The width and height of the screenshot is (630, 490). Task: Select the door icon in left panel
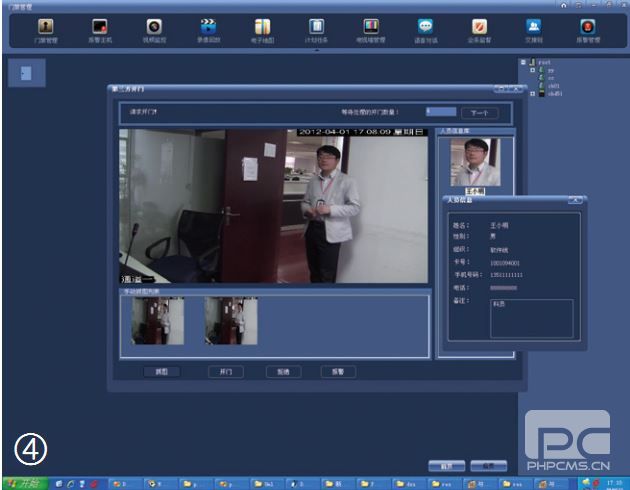point(25,72)
